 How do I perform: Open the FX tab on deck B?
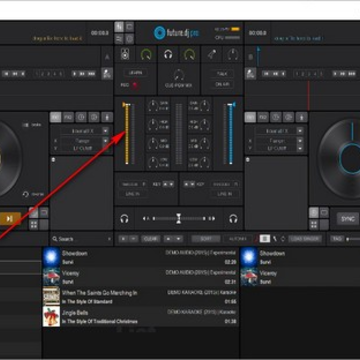click(250, 117)
